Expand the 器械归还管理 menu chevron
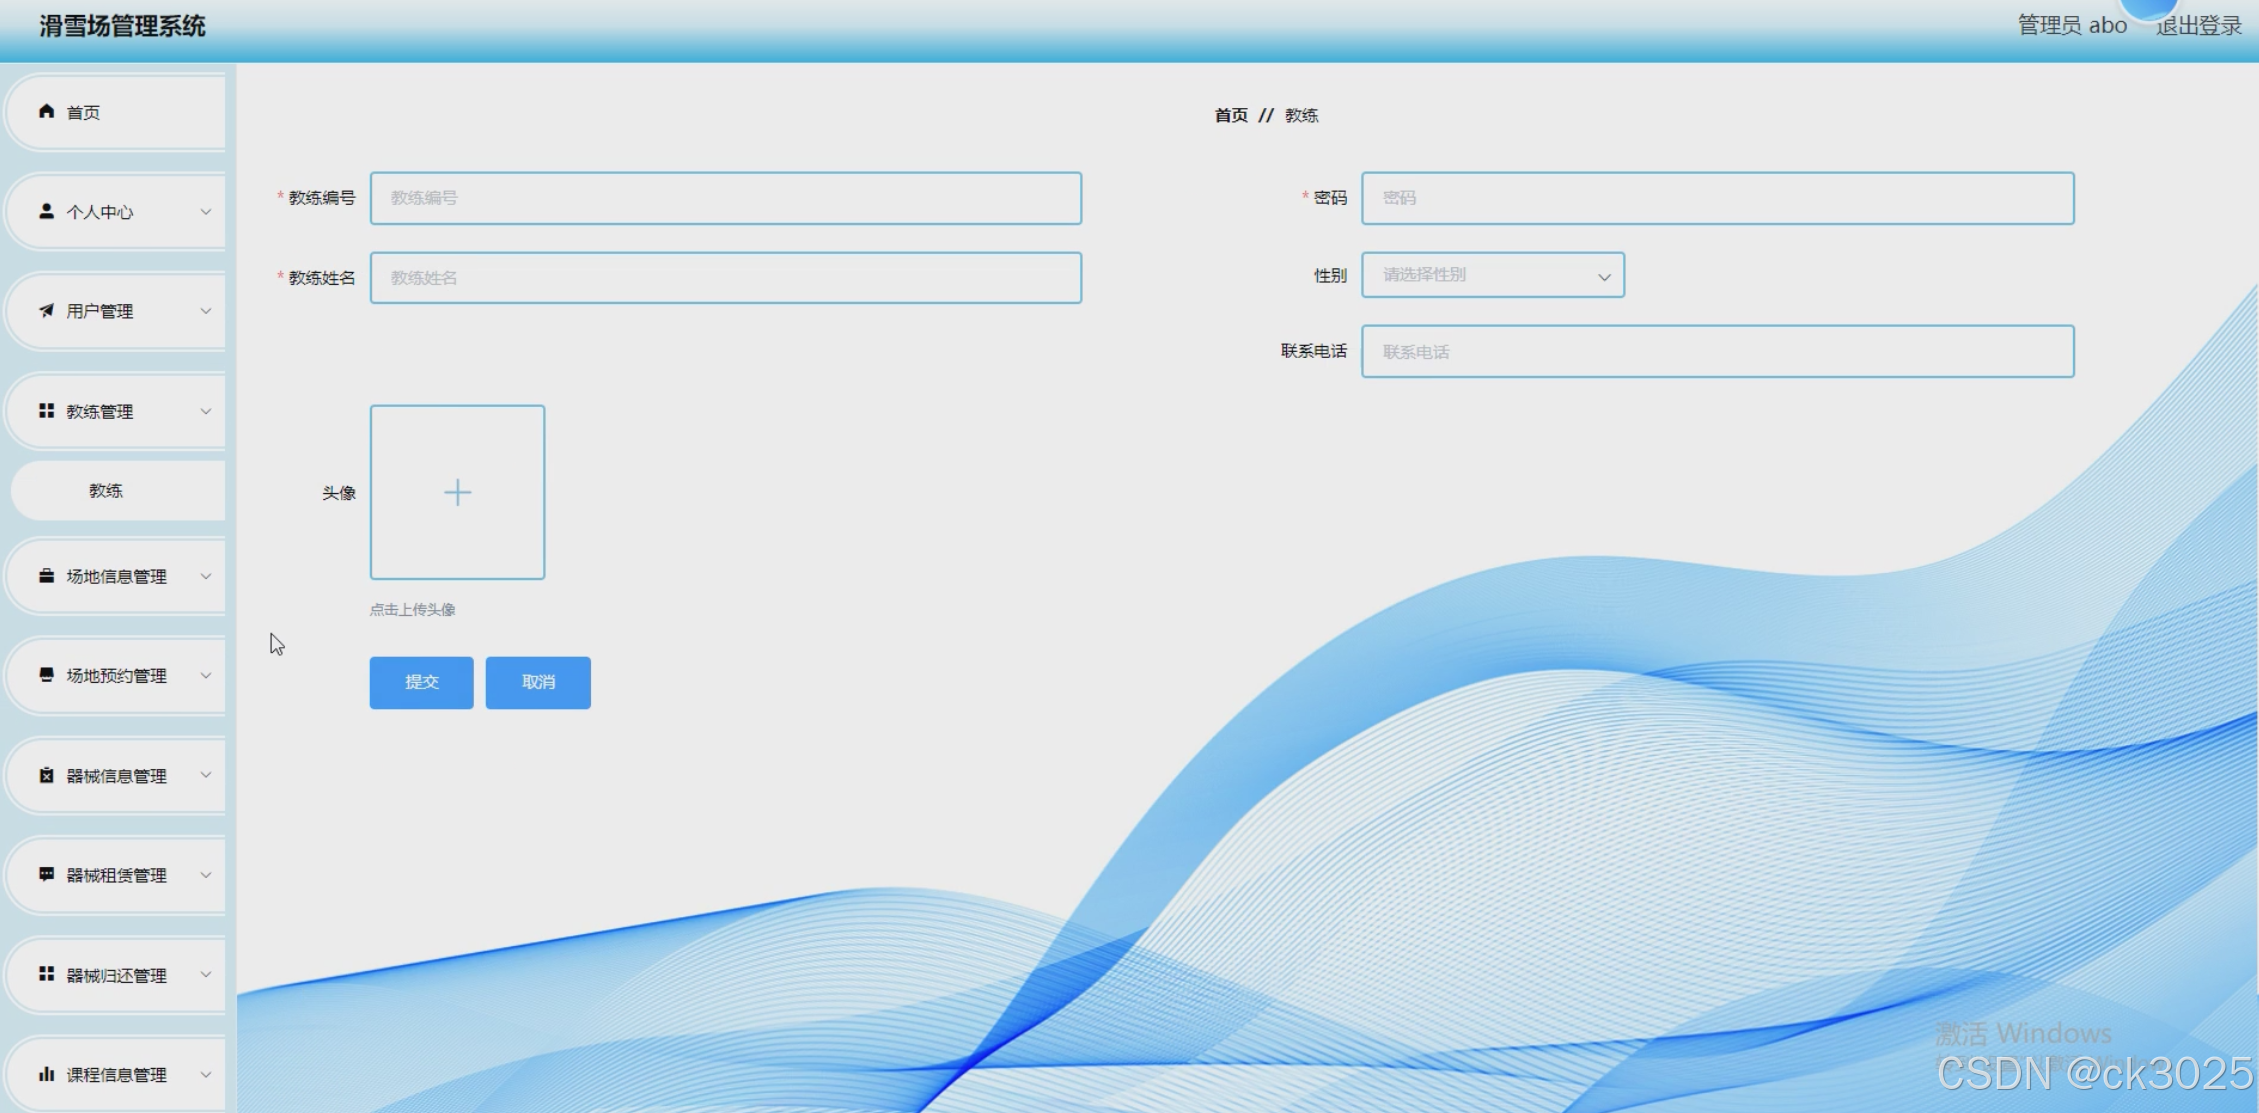This screenshot has height=1113, width=2259. tap(206, 975)
